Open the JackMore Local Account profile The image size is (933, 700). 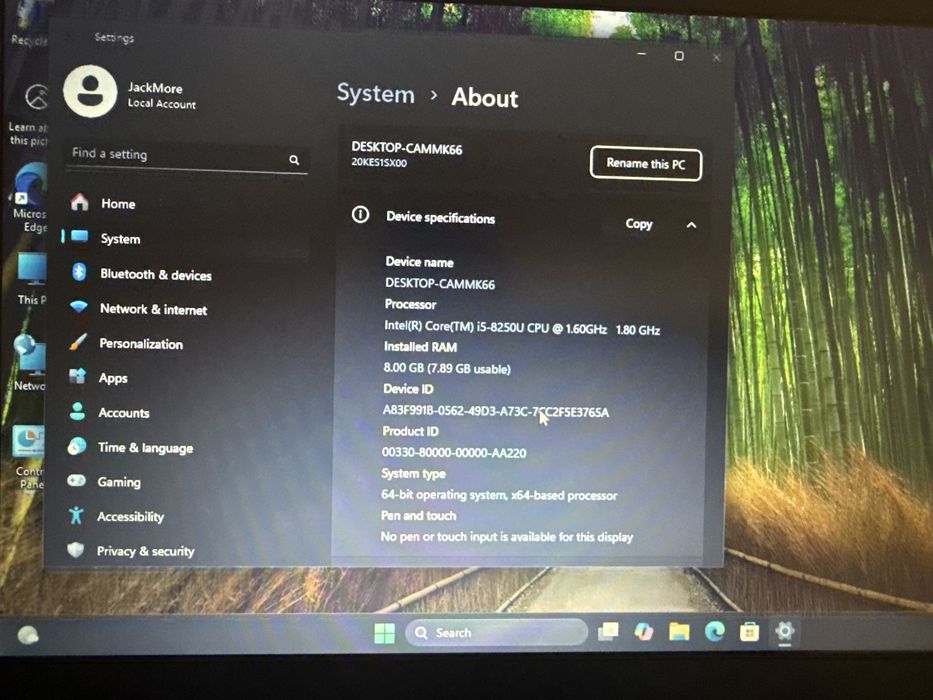click(131, 92)
